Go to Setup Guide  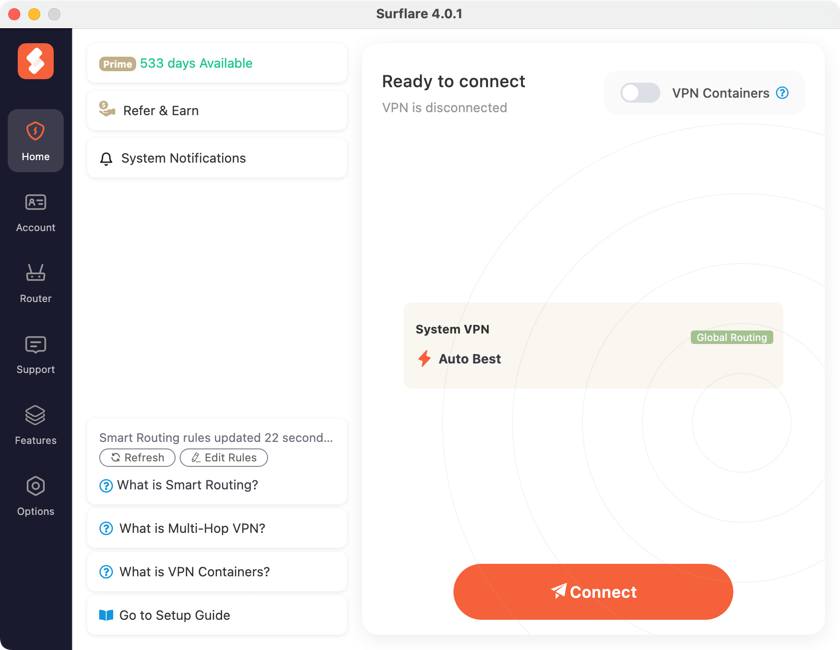point(176,615)
